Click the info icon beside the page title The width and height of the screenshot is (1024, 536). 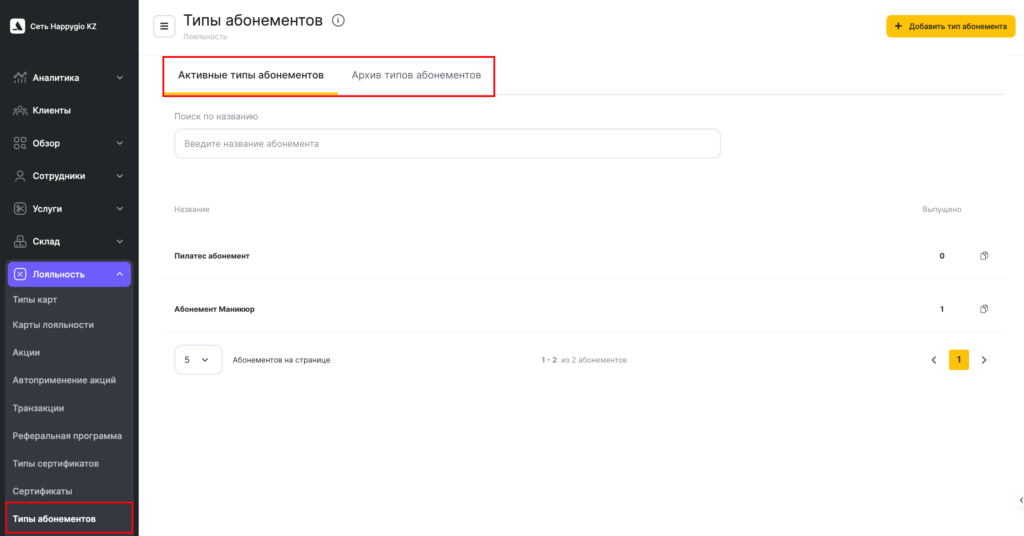(338, 20)
